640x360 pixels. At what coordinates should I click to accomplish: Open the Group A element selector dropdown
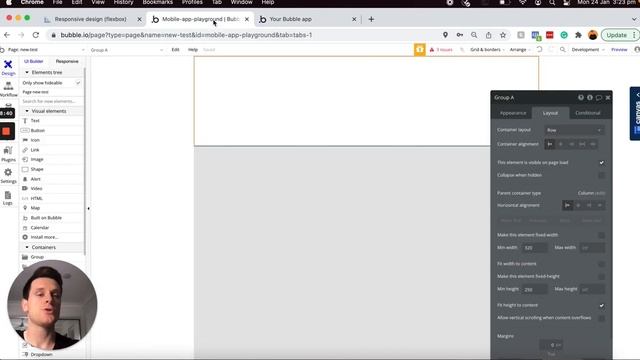127,50
